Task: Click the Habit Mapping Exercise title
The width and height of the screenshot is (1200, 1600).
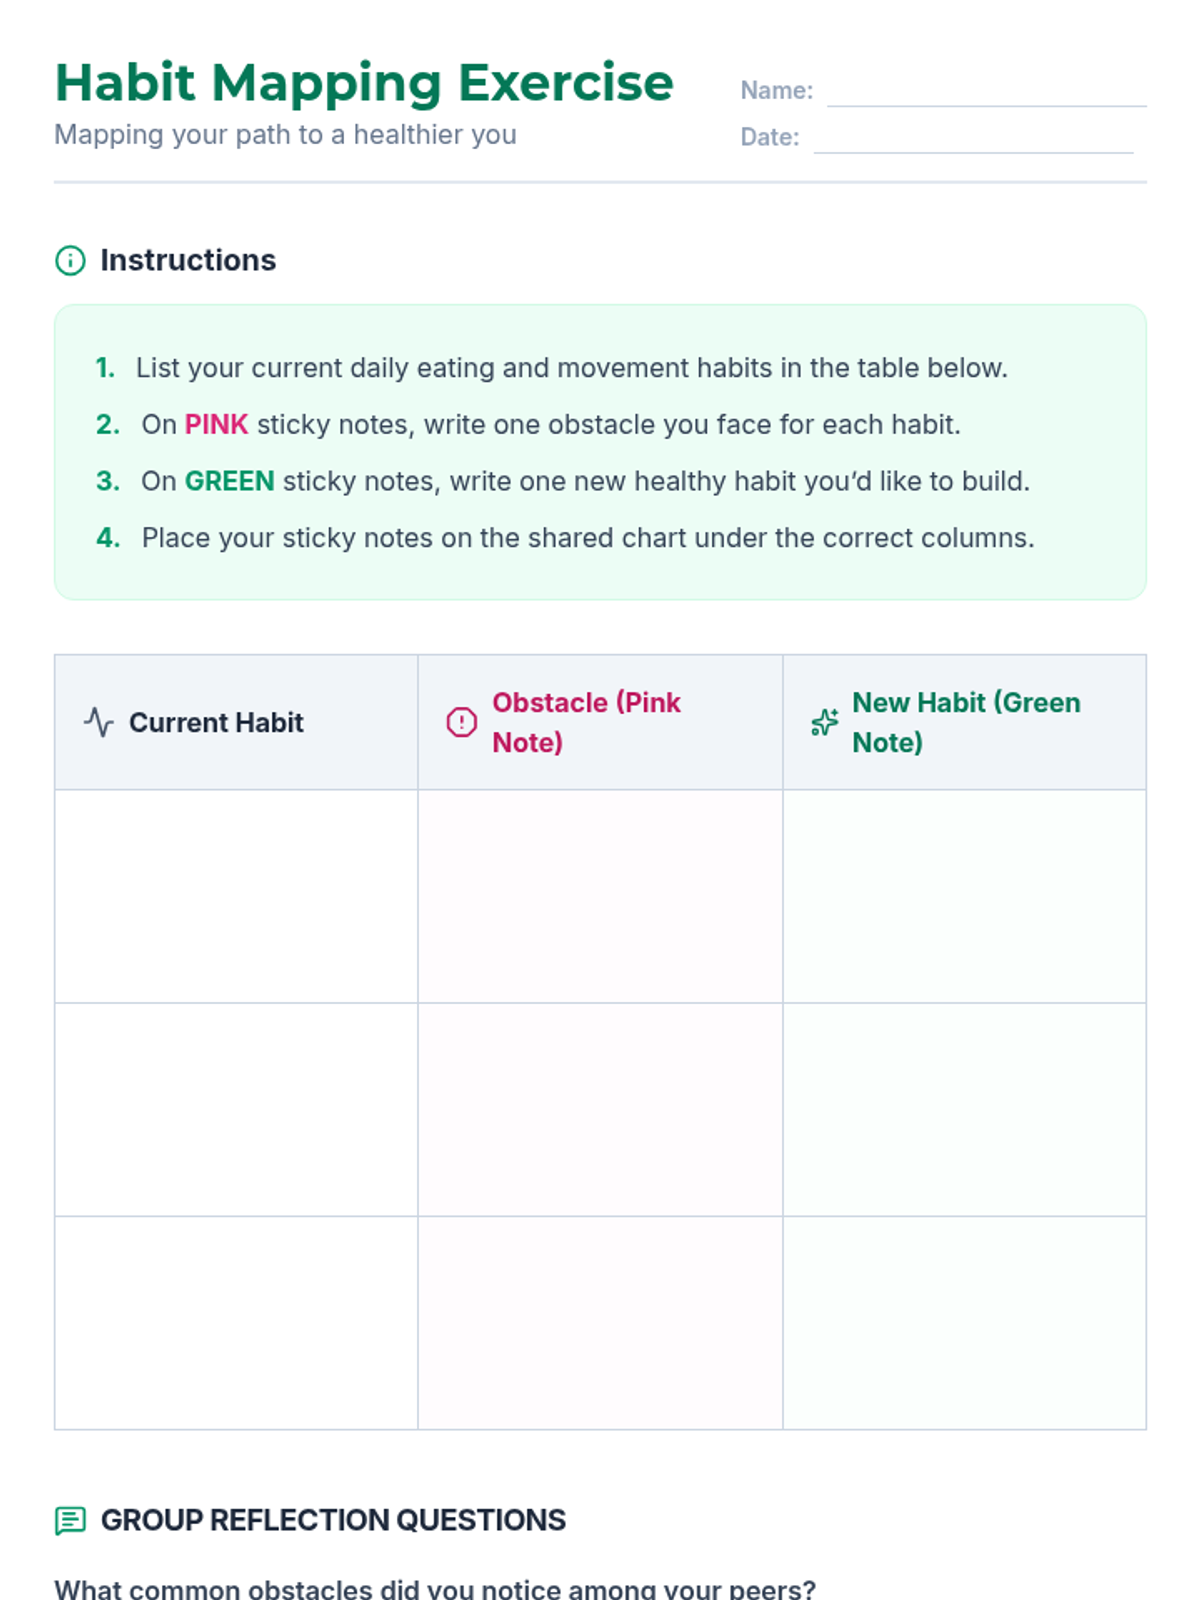Action: coord(364,82)
